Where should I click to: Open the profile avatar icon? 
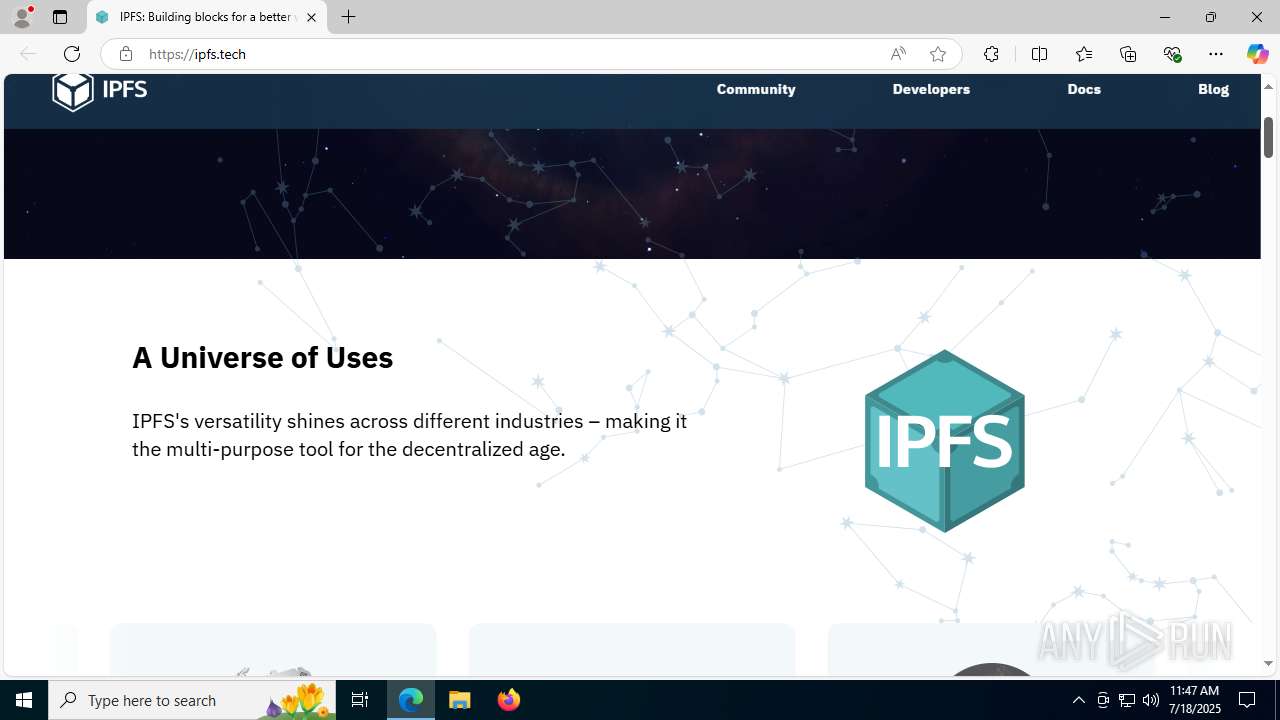pos(22,17)
